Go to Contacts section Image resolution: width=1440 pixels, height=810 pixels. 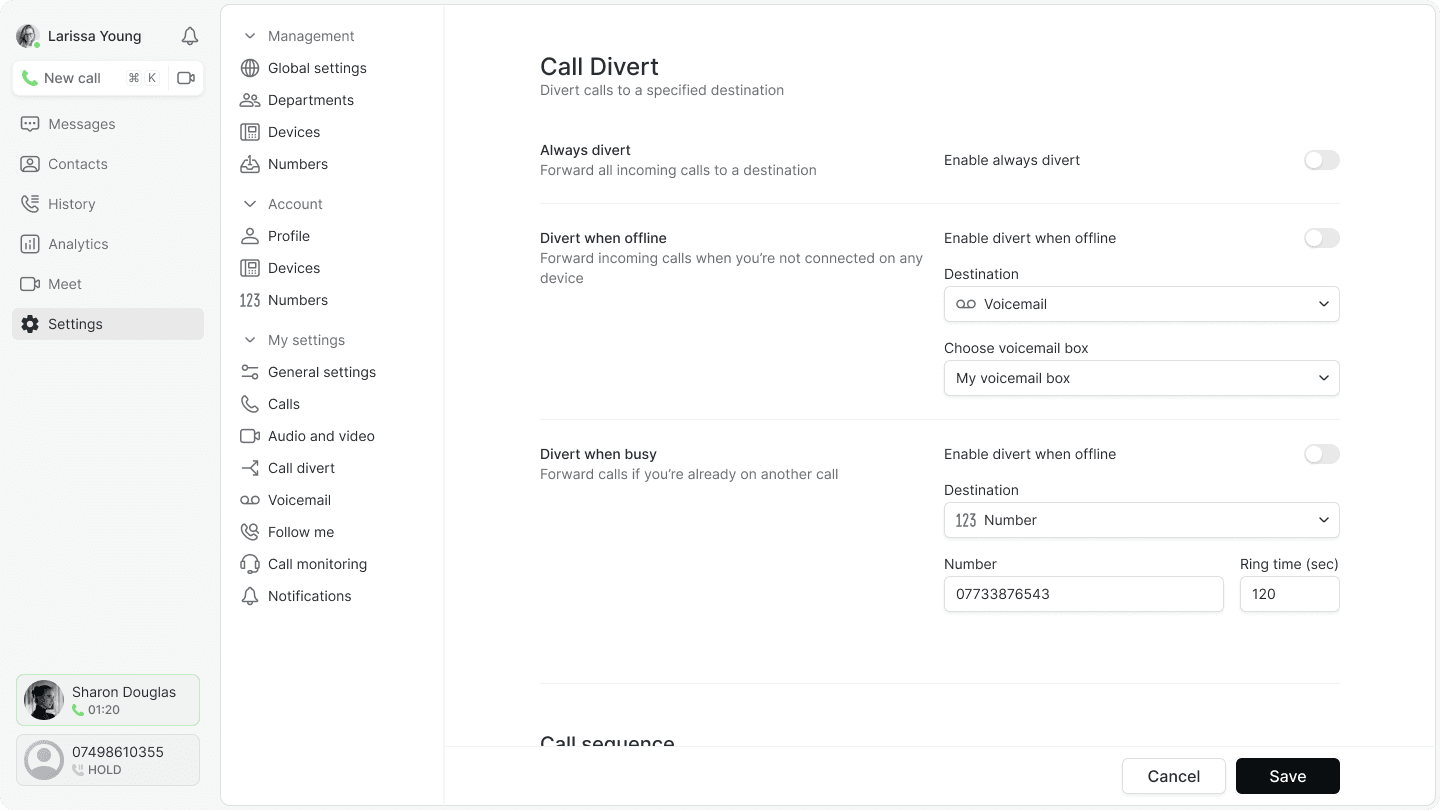click(x=108, y=164)
